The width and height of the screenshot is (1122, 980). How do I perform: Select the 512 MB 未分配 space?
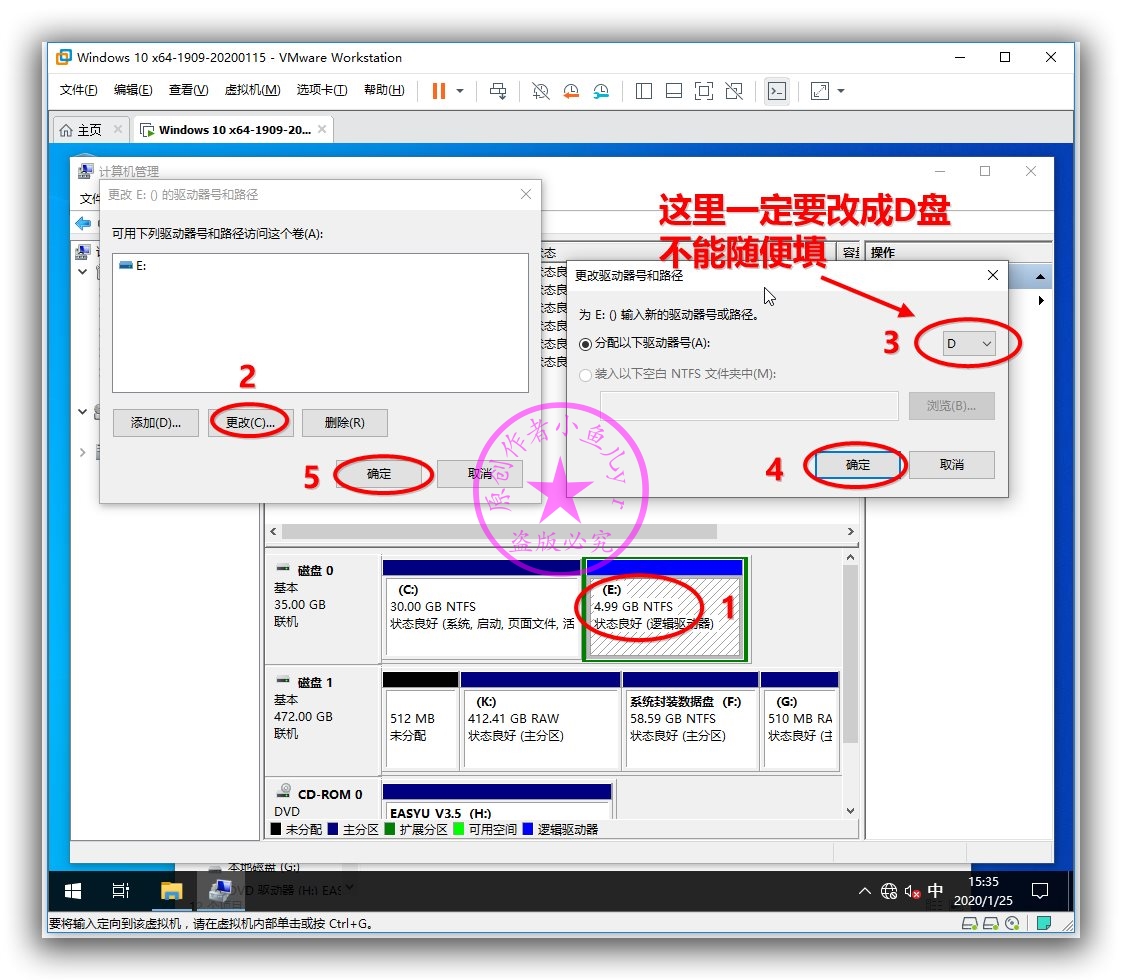[420, 720]
